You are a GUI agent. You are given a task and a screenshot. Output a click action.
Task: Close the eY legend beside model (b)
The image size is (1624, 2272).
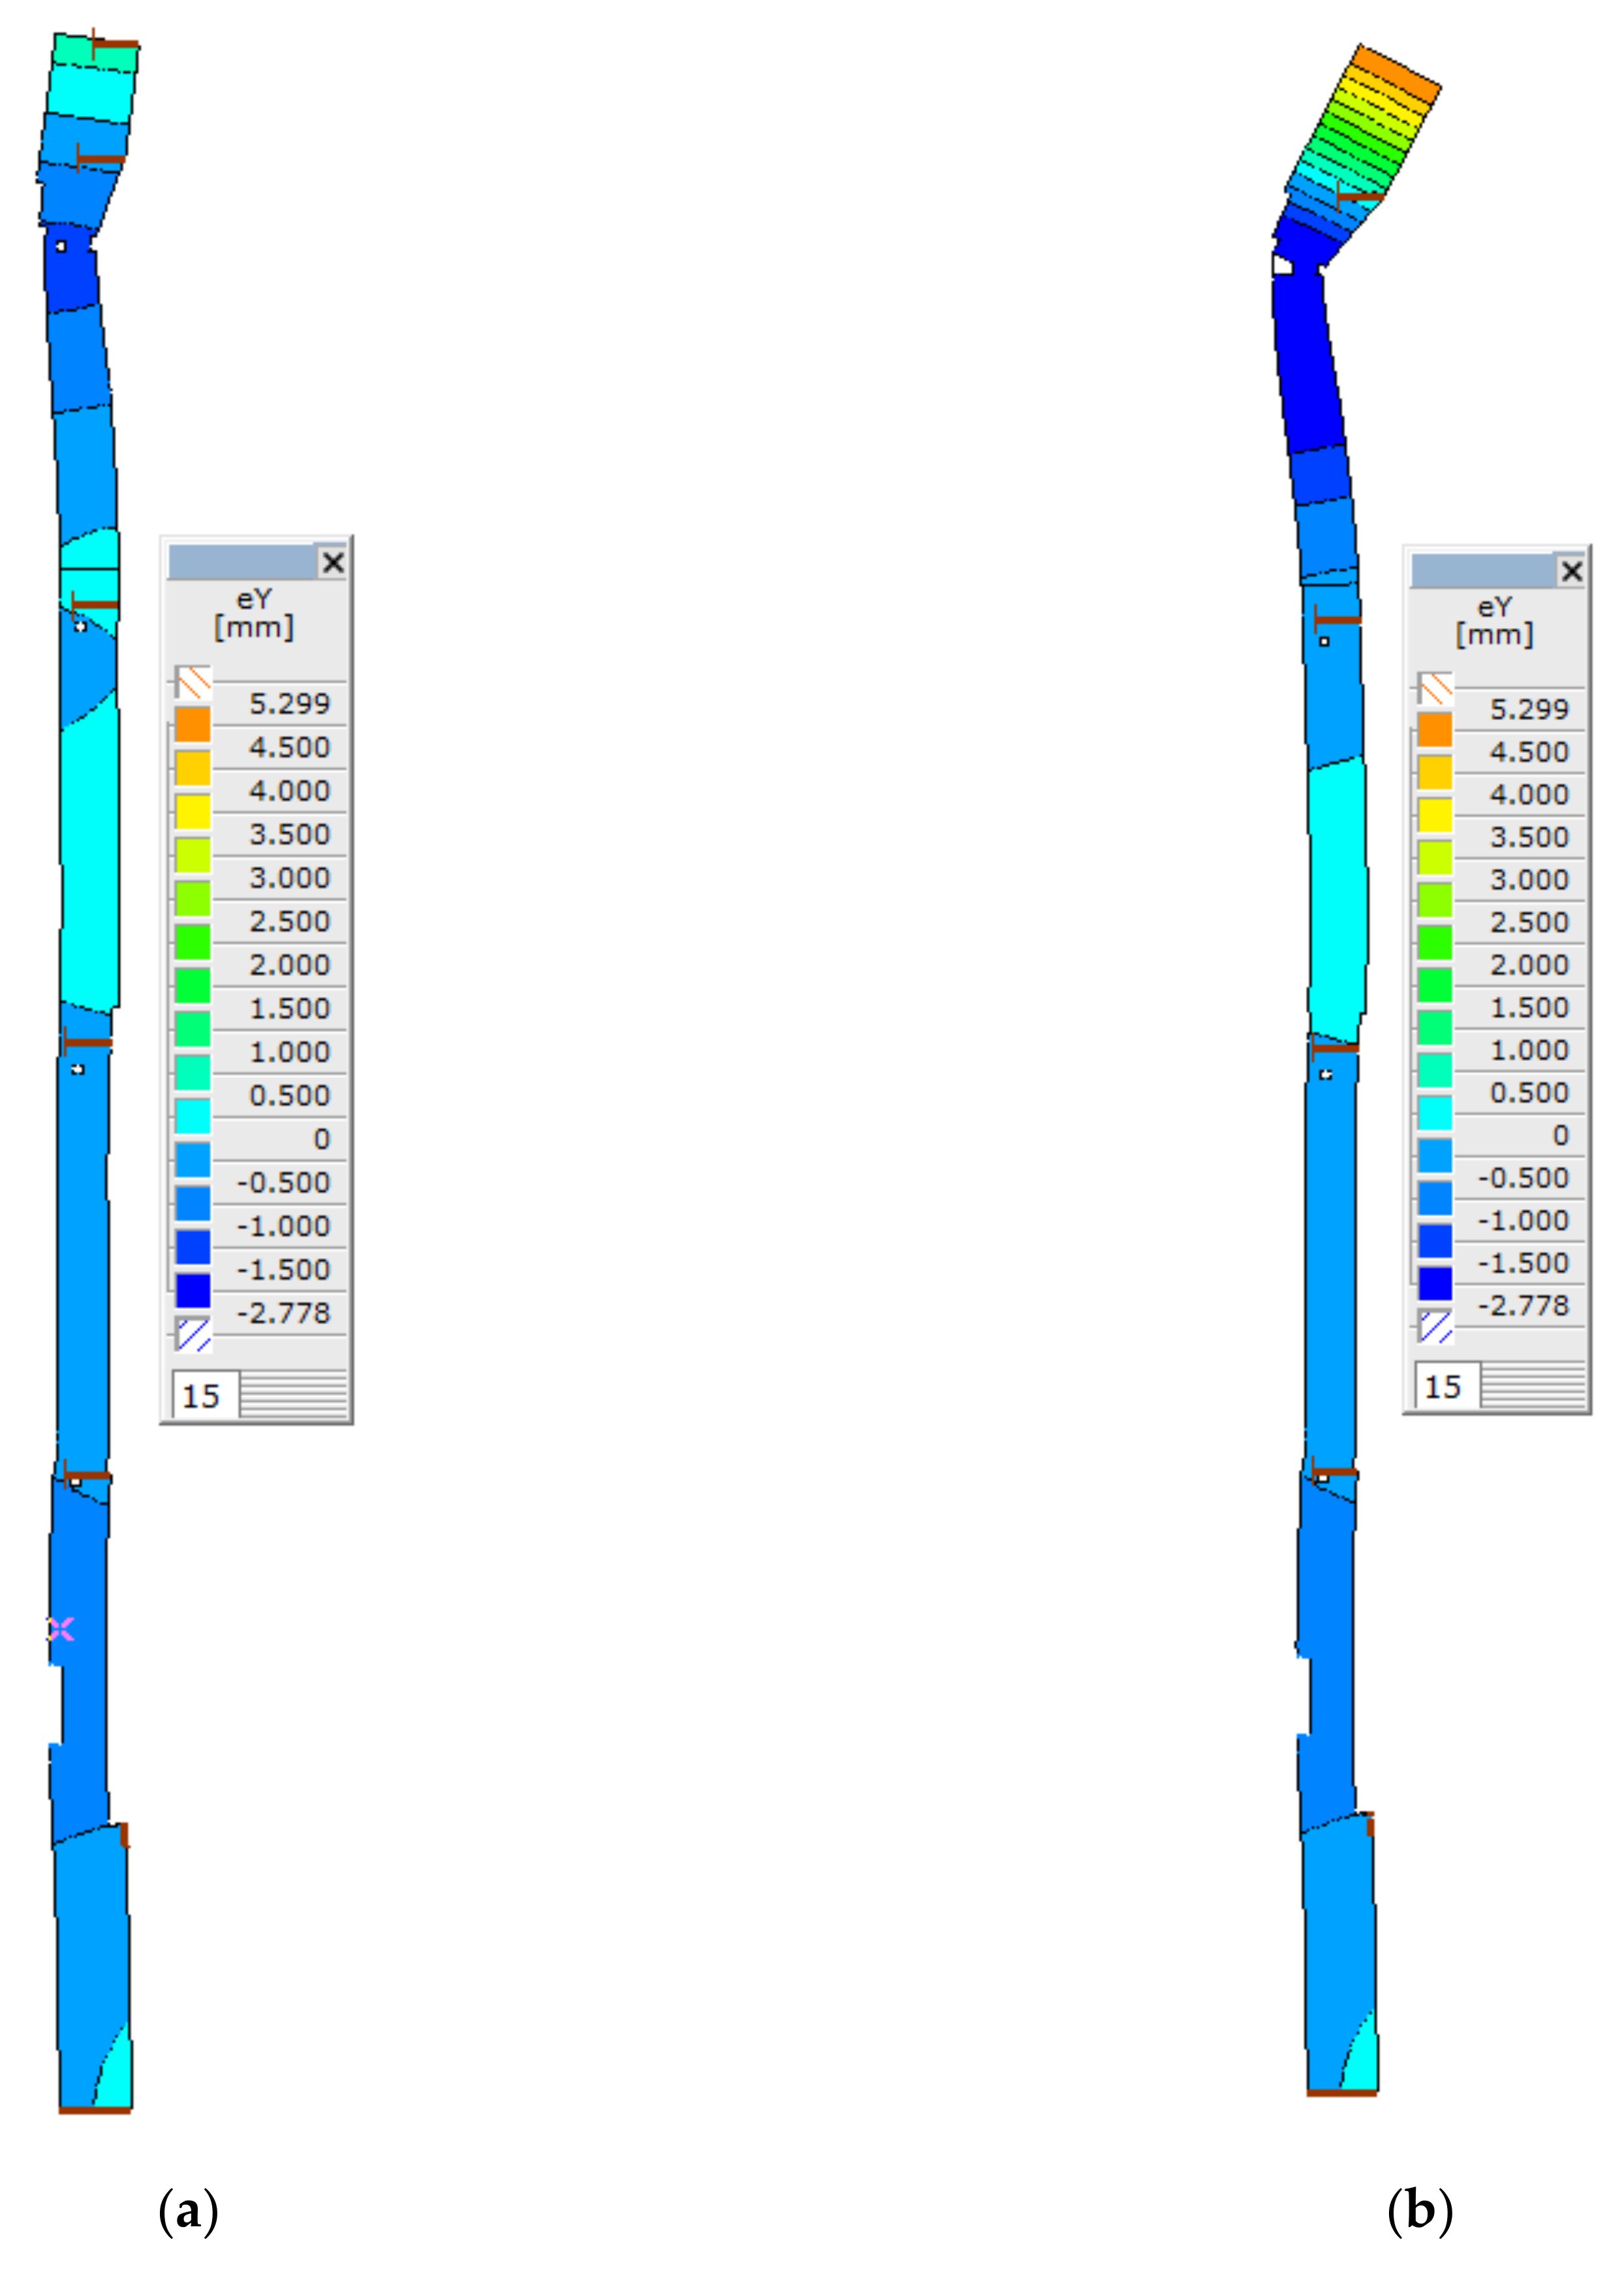click(x=1571, y=571)
